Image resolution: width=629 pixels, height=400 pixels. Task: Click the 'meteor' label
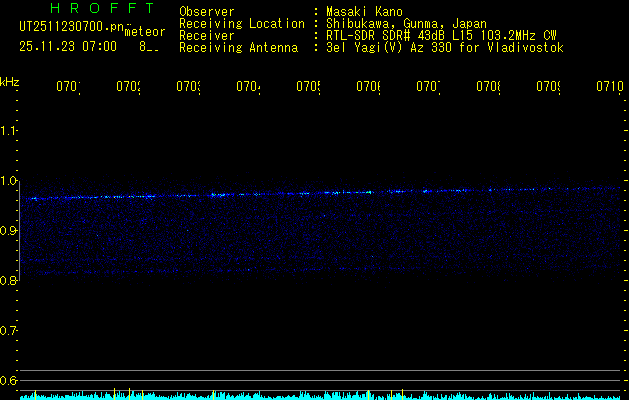(145, 32)
